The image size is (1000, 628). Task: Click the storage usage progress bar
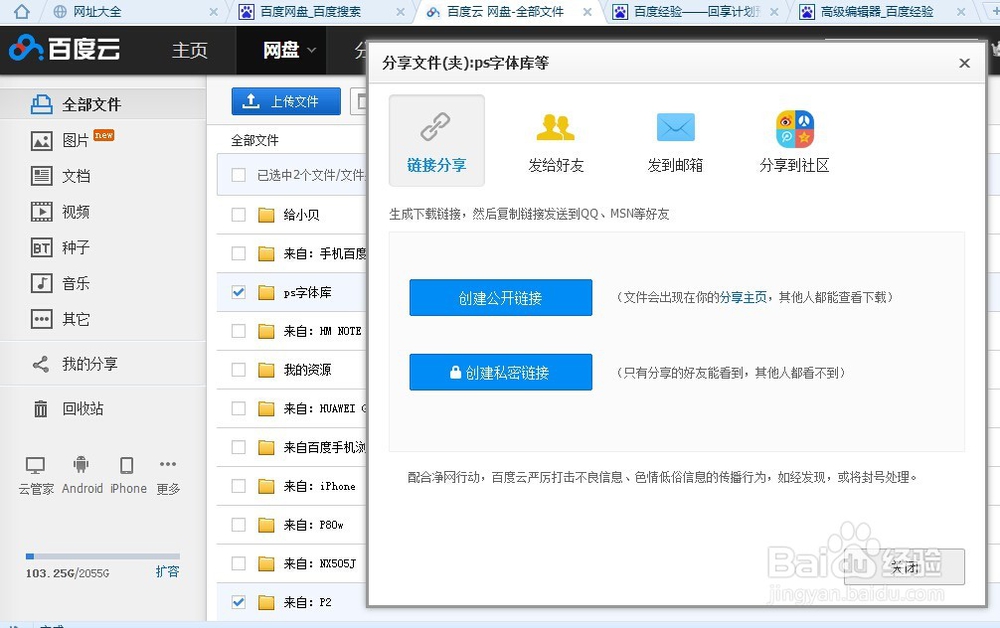103,557
